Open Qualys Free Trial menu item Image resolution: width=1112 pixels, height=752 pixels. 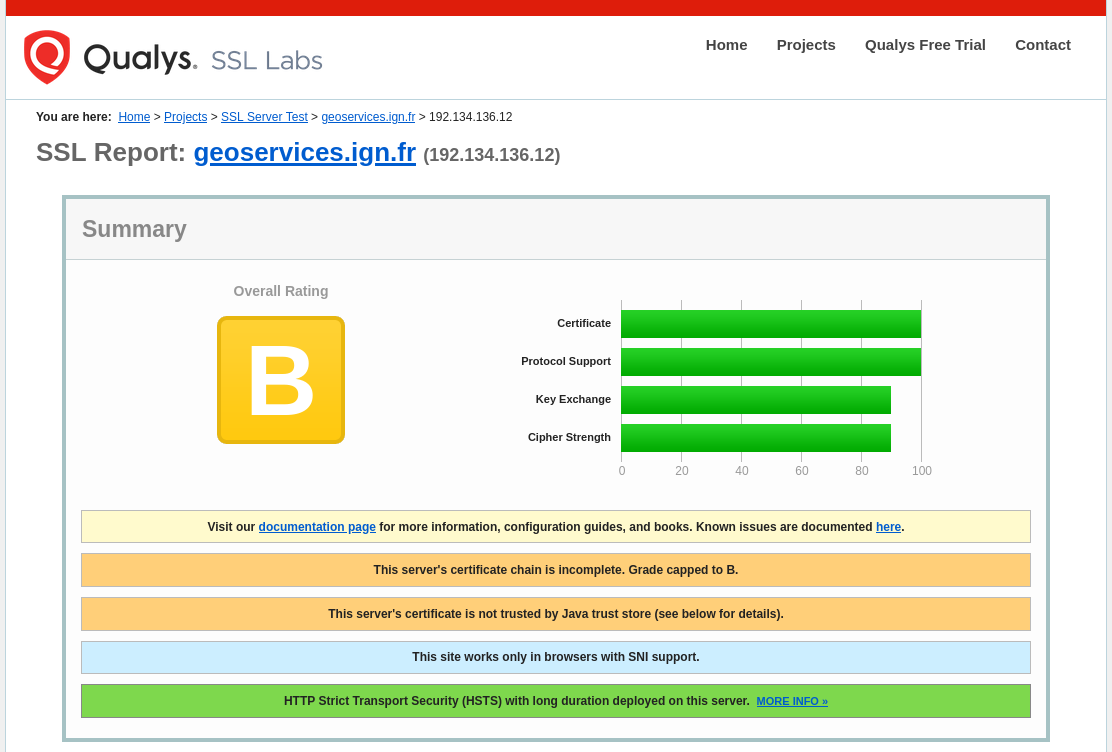coord(925,45)
